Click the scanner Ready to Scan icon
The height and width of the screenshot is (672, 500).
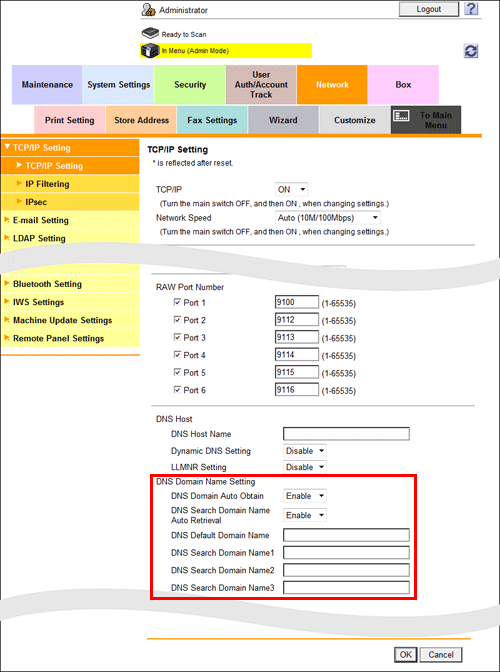[150, 33]
